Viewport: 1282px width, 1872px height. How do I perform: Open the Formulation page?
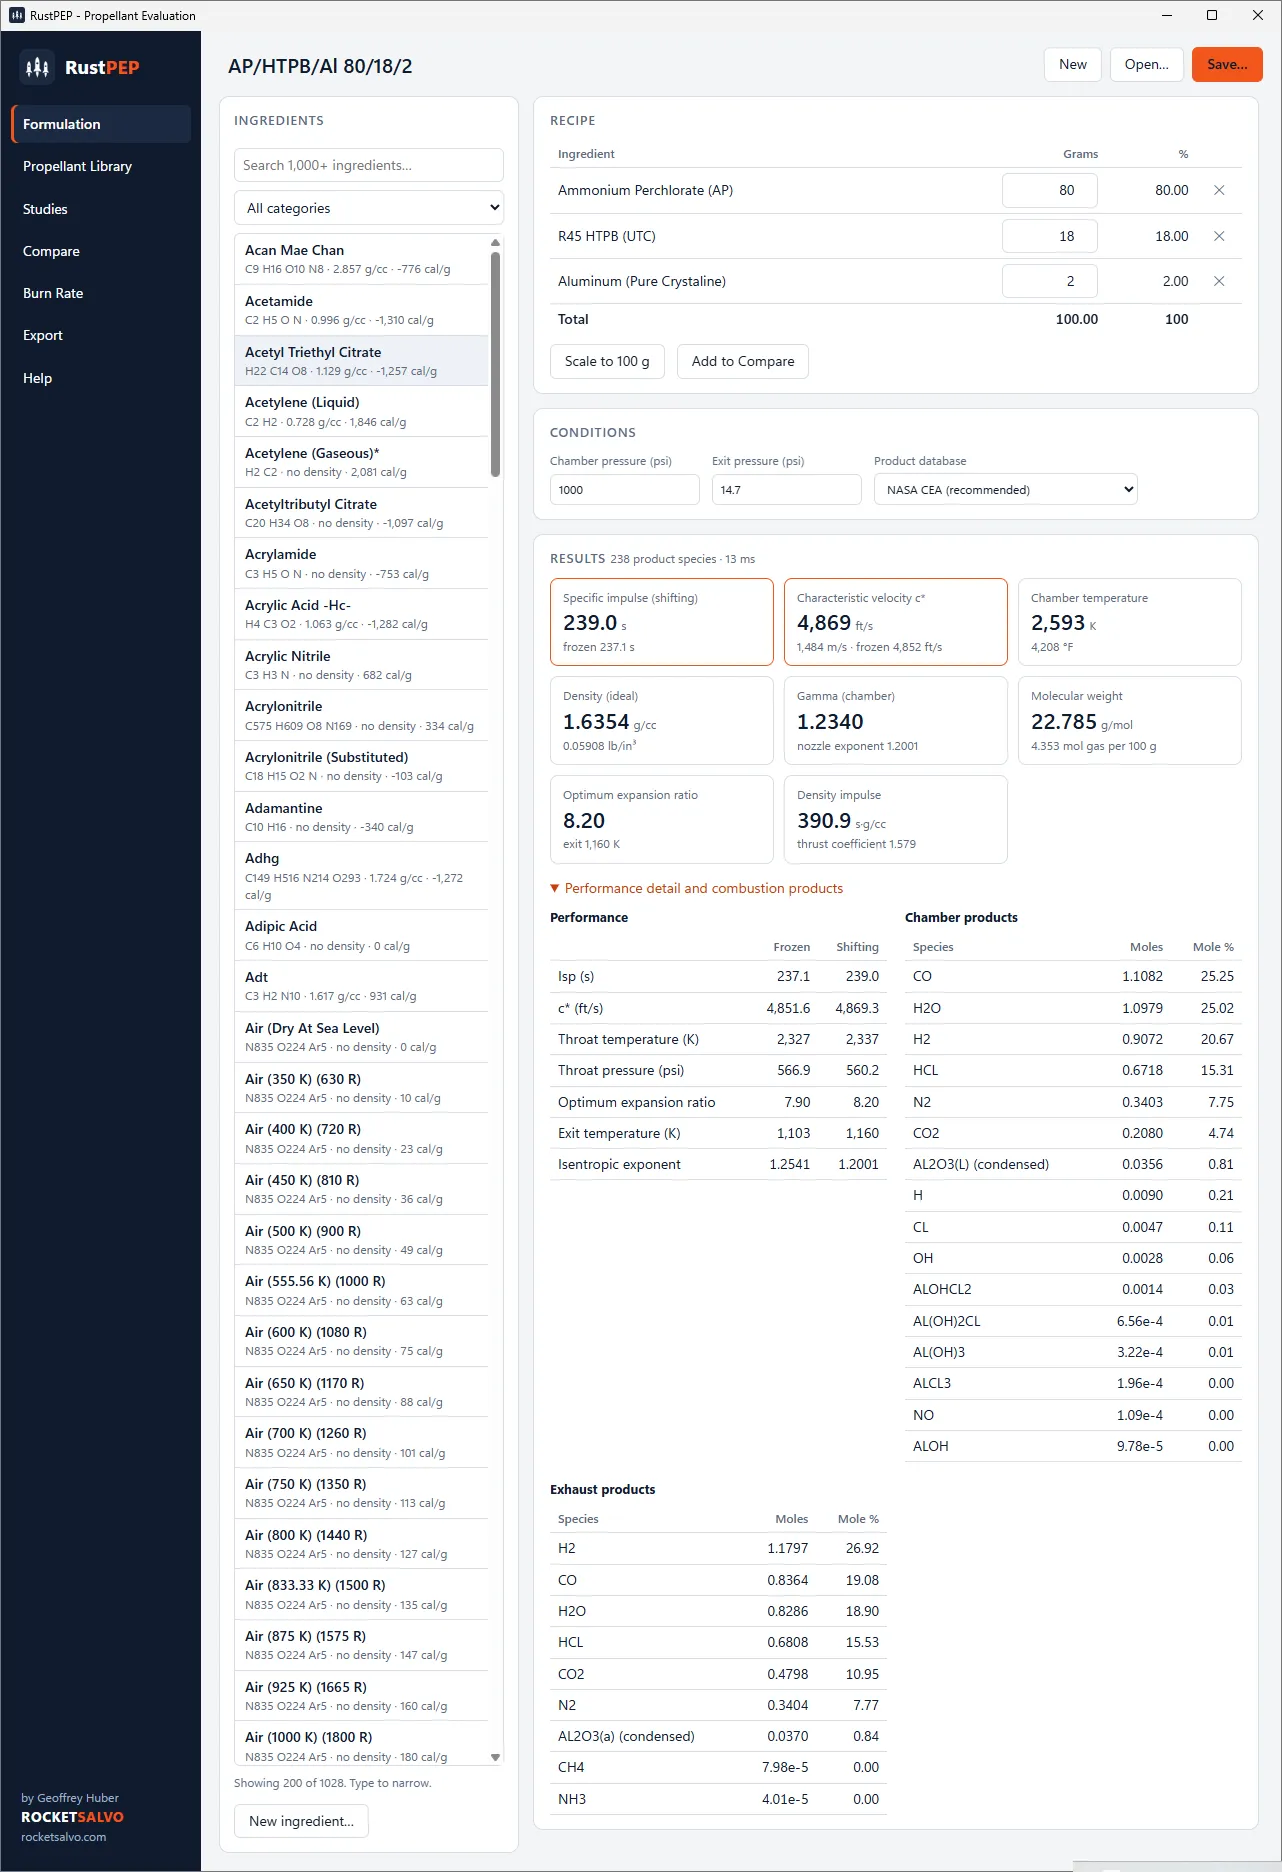point(101,124)
